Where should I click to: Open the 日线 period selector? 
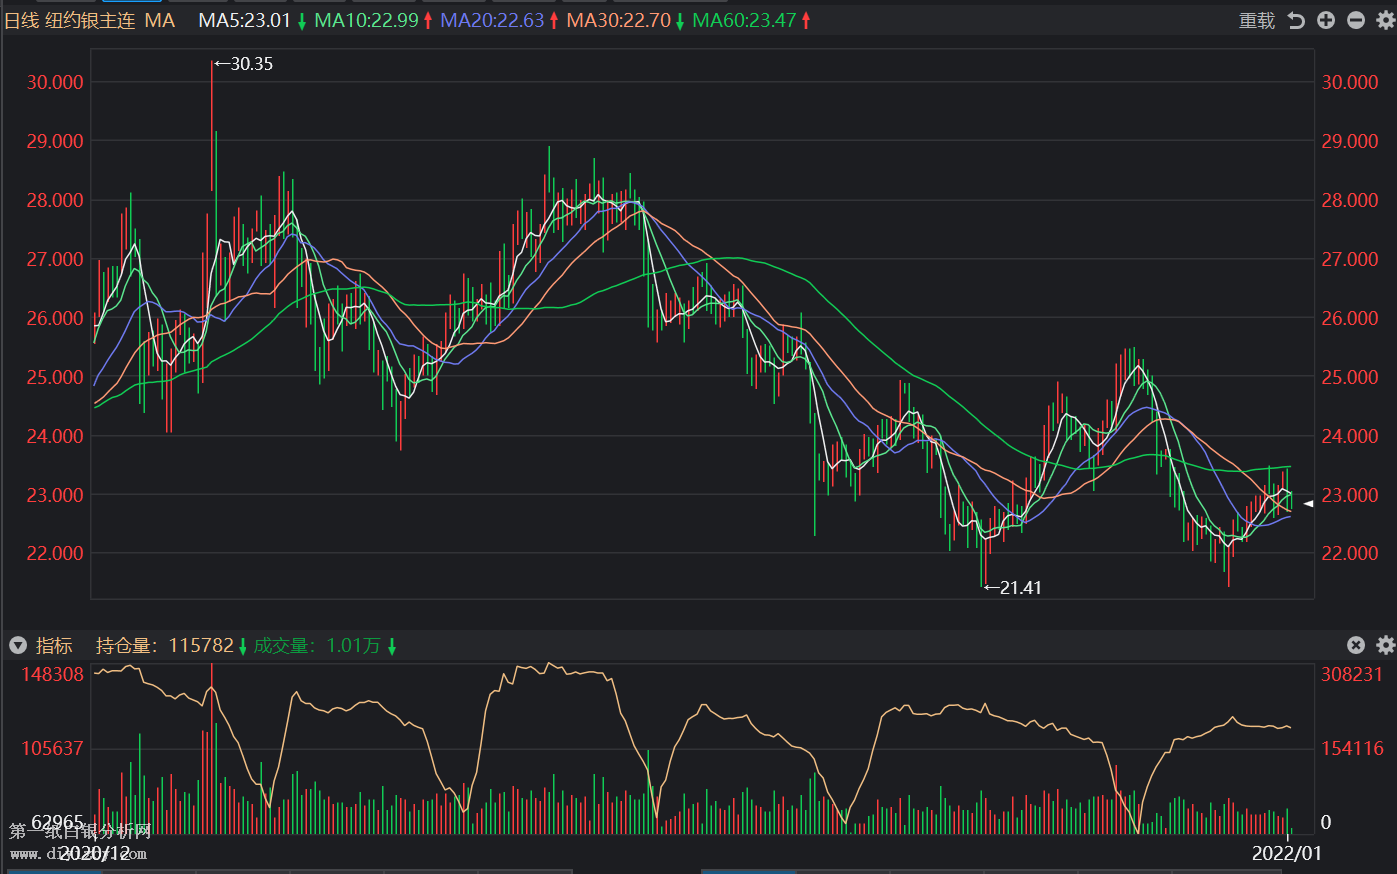point(21,20)
